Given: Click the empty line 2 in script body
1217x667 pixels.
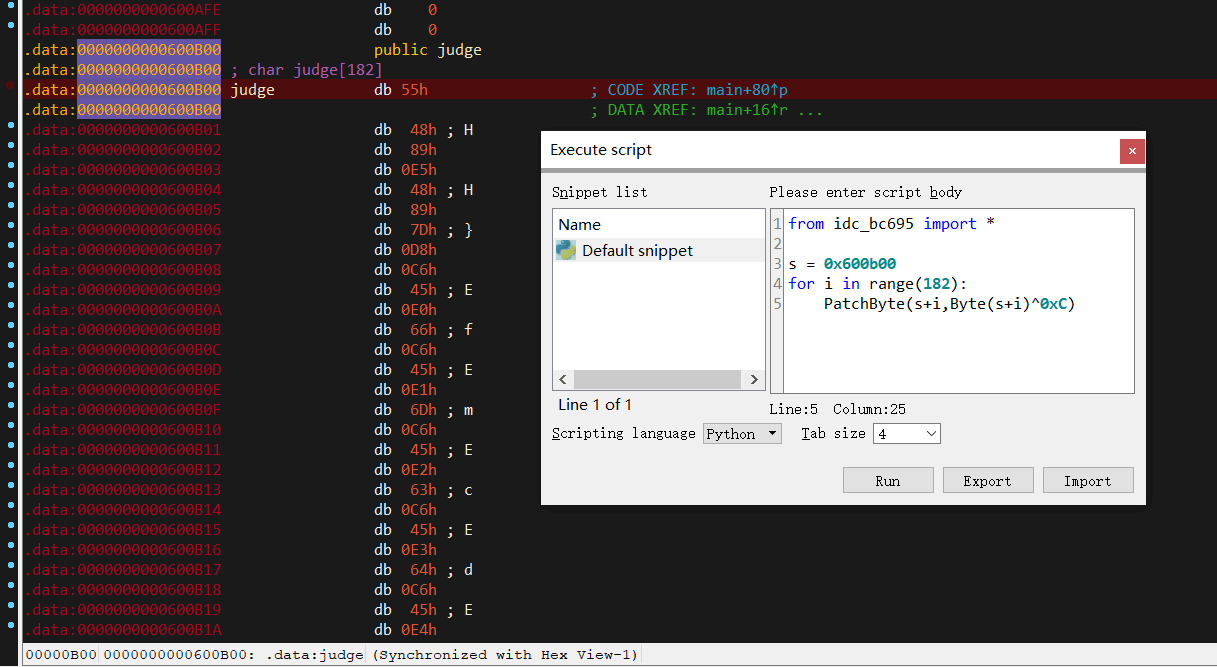Looking at the screenshot, I should (x=958, y=243).
